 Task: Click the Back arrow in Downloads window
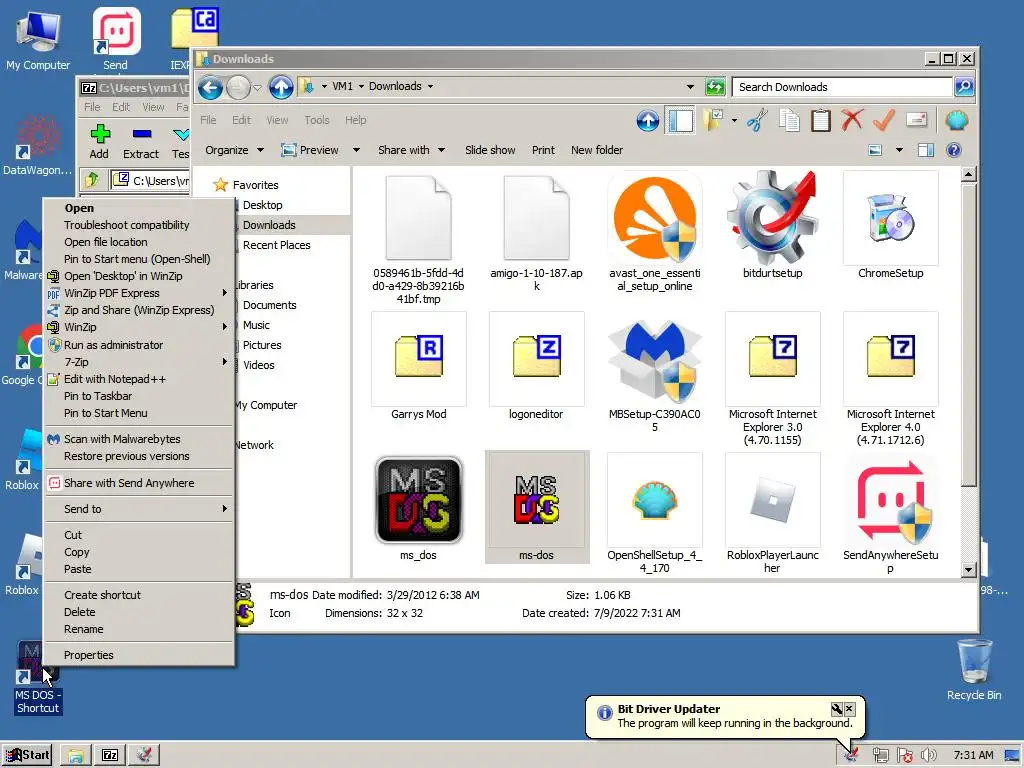[x=210, y=87]
